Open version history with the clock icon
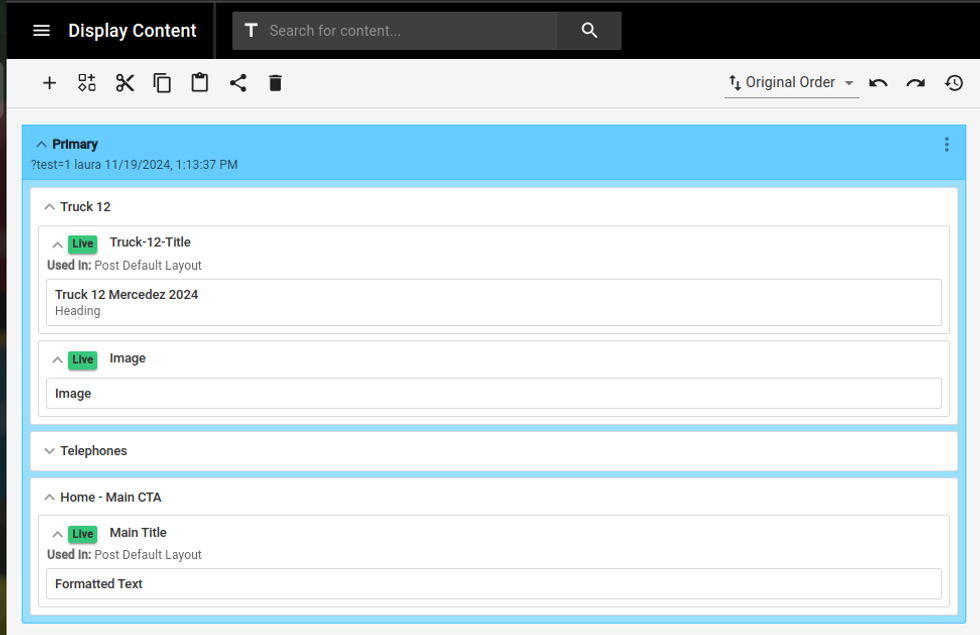The image size is (980, 635). 953,83
